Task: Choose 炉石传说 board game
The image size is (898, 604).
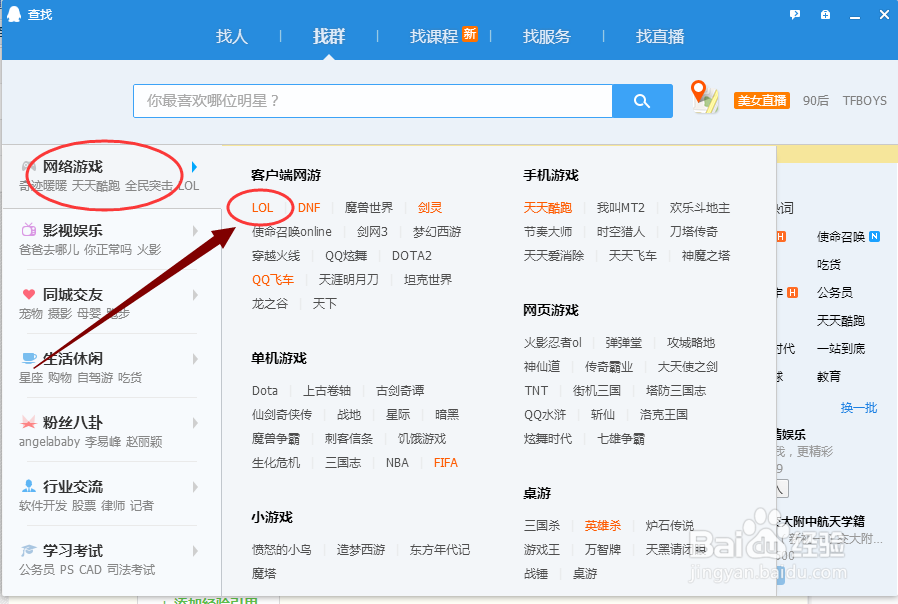Action: tap(669, 526)
